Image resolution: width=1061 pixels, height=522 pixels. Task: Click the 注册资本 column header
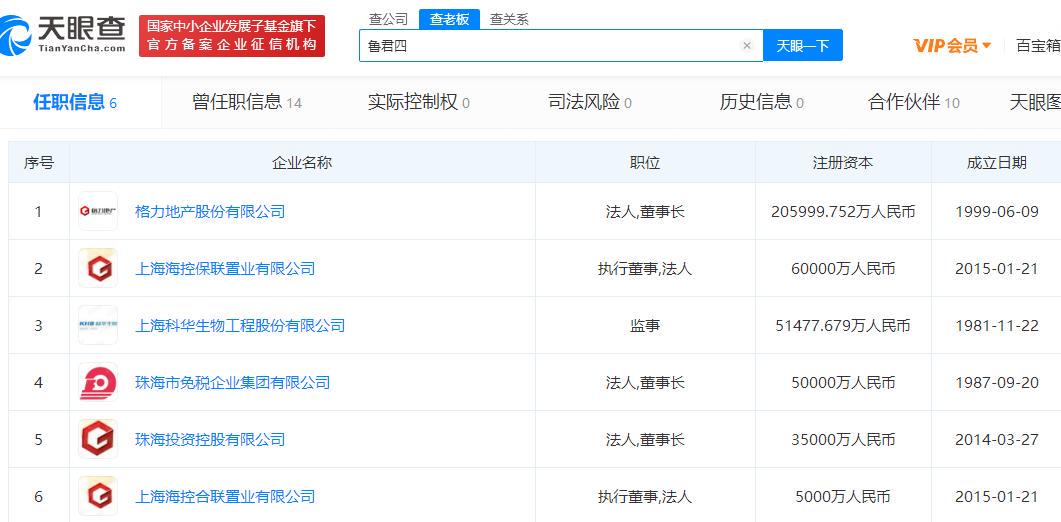tap(843, 162)
